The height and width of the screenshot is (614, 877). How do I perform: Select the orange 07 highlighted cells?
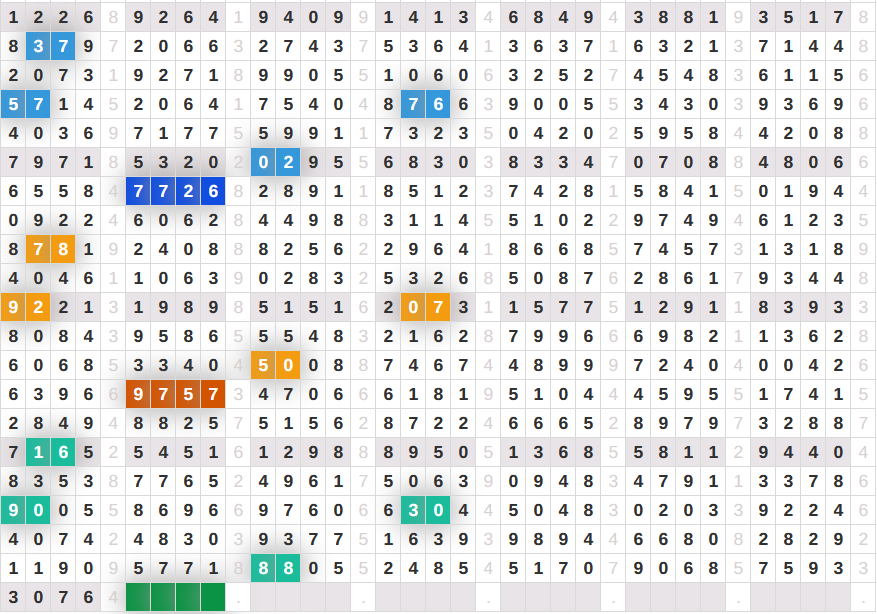[x=425, y=307]
